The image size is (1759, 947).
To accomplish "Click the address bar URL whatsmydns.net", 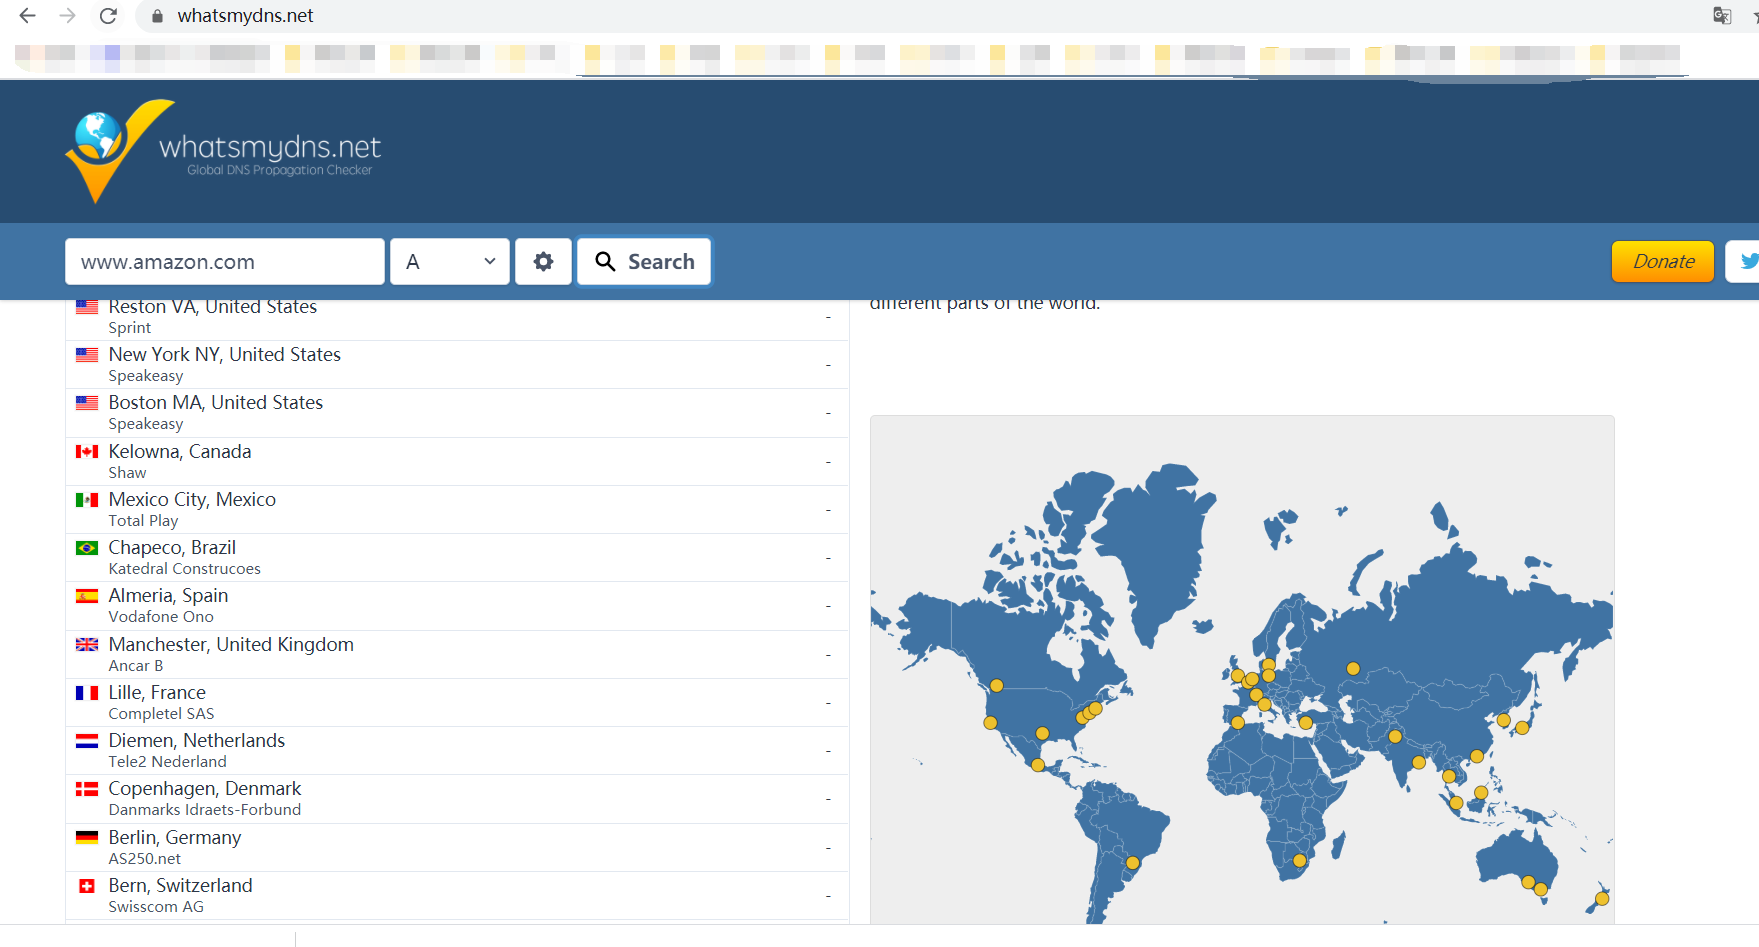I will 245,16.
